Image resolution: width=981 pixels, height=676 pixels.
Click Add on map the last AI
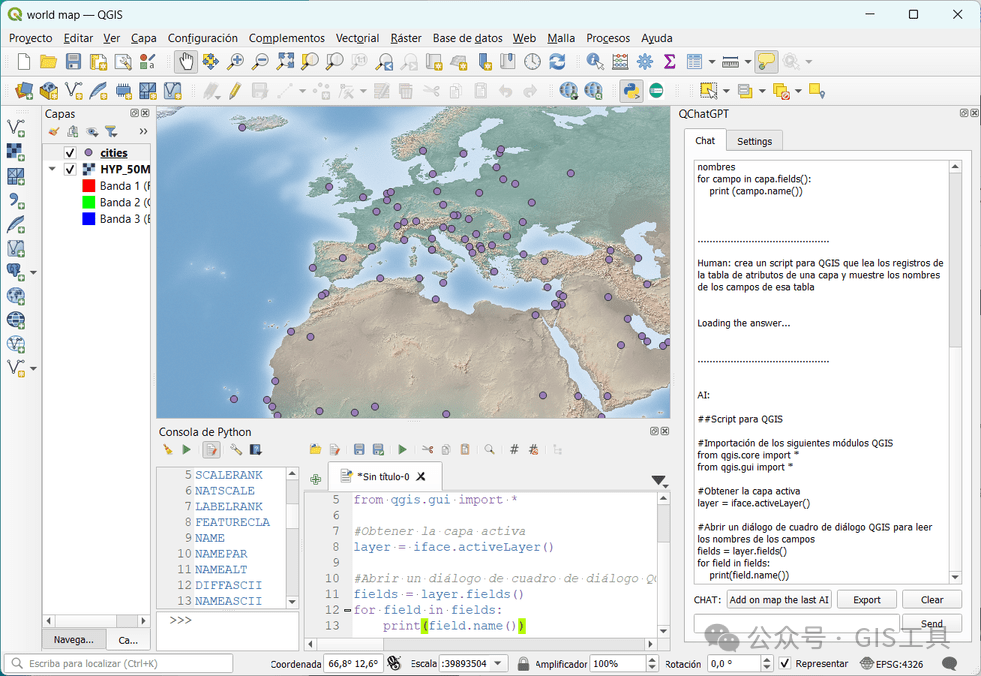pyautogui.click(x=779, y=600)
